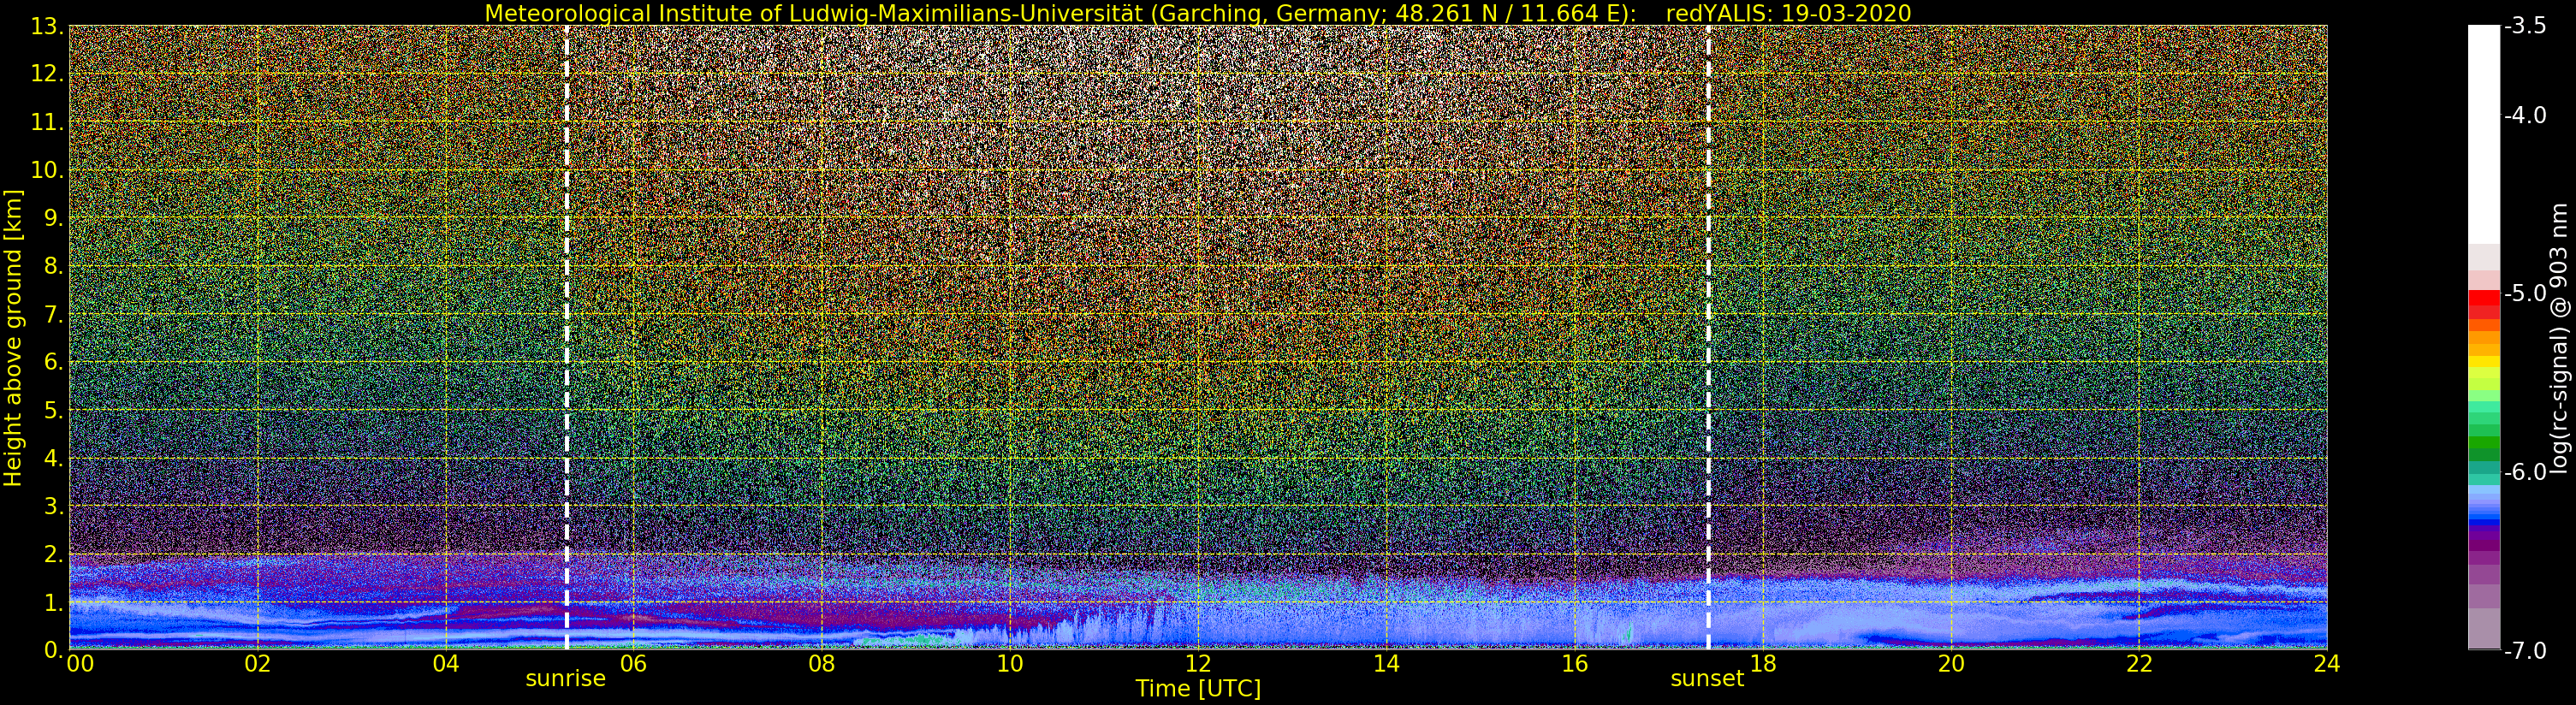Click height tick label '8.'
The height and width of the screenshot is (705, 2576).
53,267
